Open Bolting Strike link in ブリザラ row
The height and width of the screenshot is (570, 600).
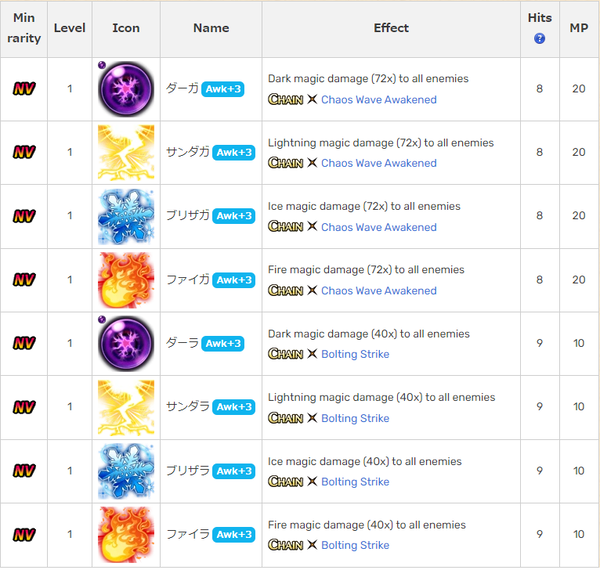tap(355, 481)
